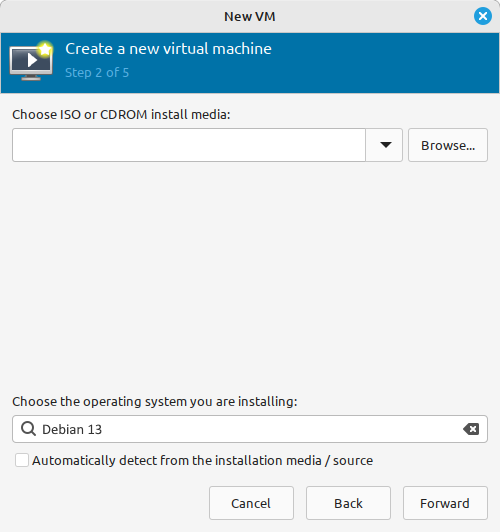The height and width of the screenshot is (532, 500).
Task: Proceed forward to the next step
Action: tap(445, 503)
